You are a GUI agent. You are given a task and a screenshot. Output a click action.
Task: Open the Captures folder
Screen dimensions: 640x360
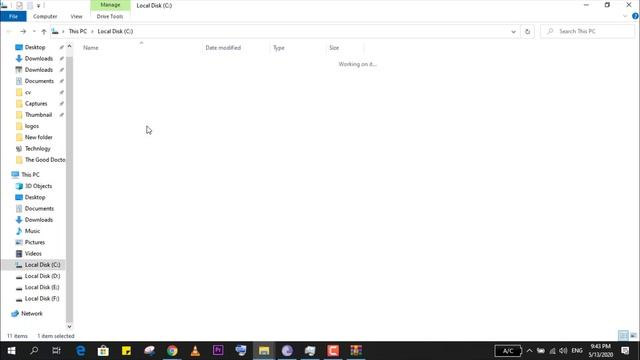[x=36, y=104]
